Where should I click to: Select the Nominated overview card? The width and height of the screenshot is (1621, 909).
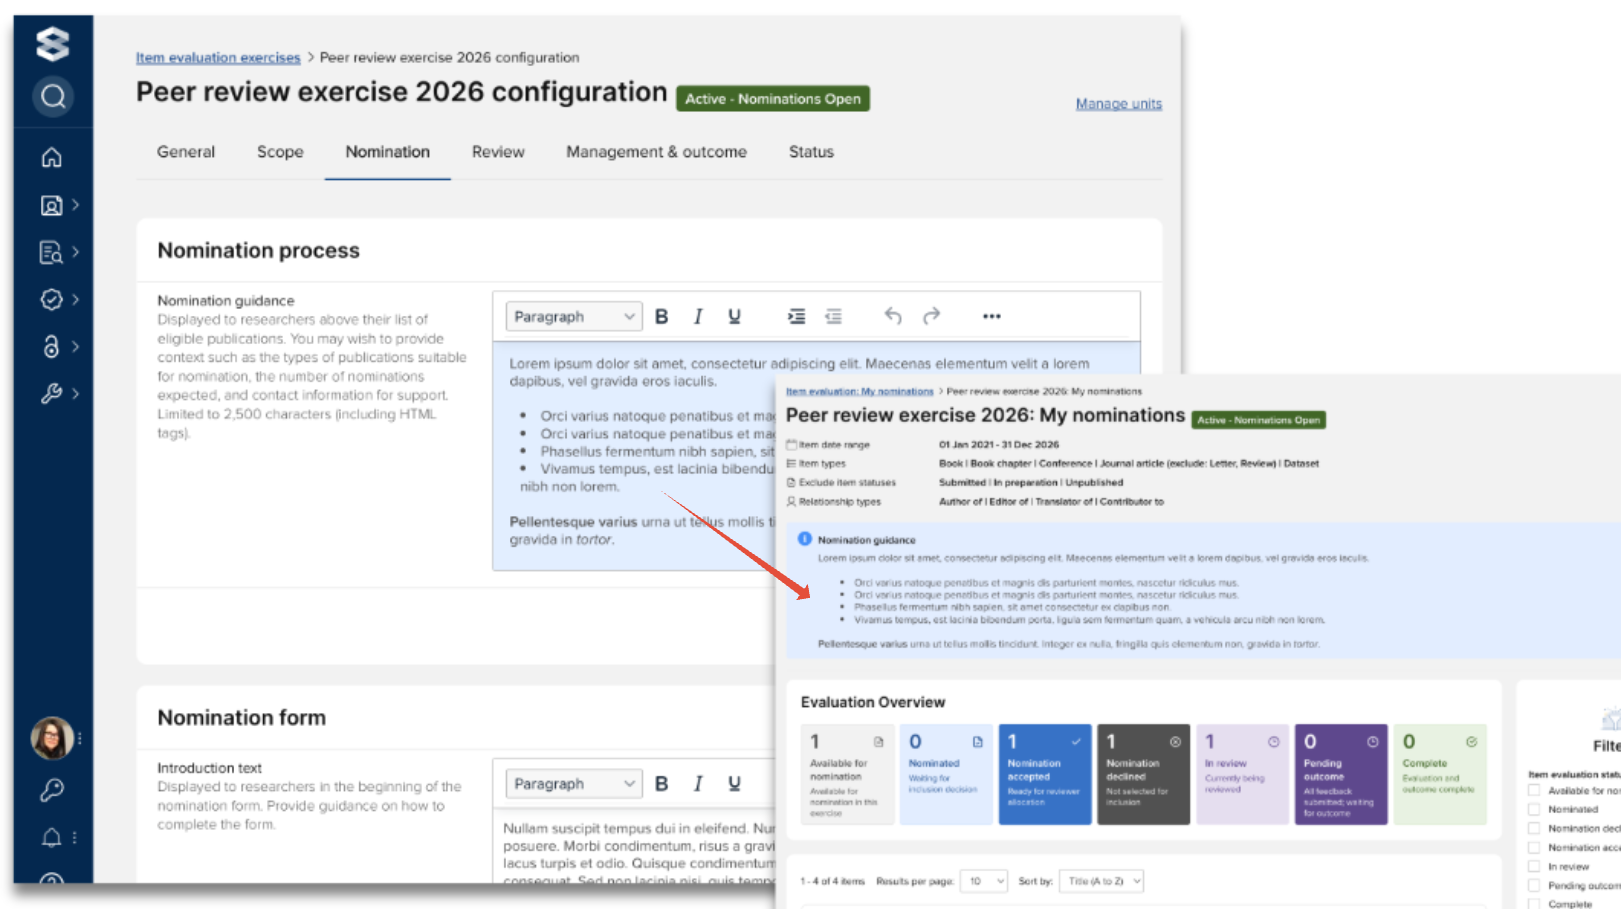(946, 775)
